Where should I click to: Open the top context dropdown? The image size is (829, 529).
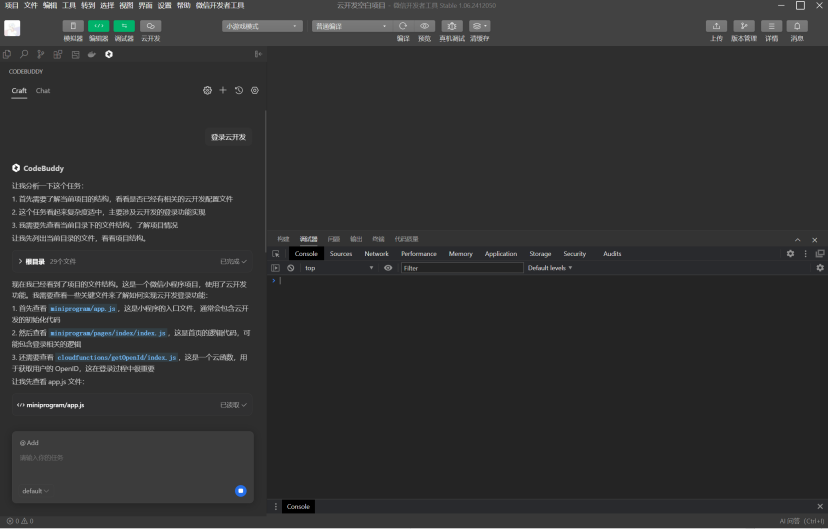338,268
